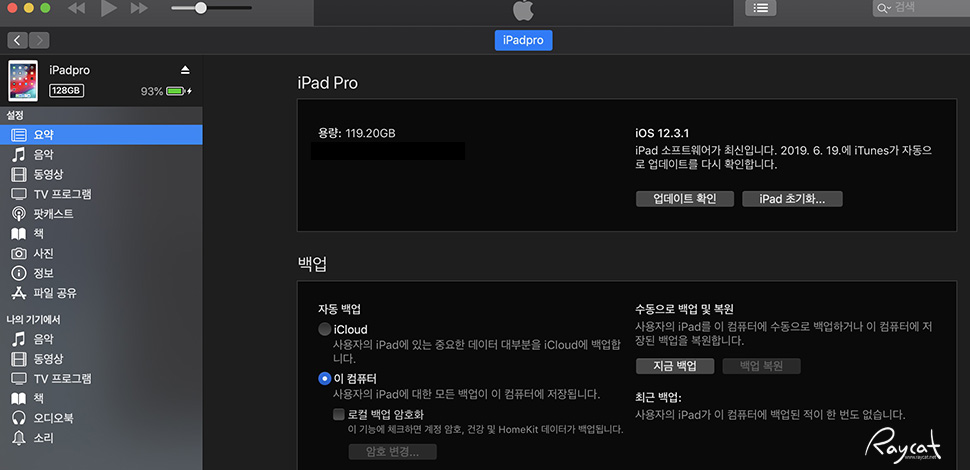Click the 백업 복원 button

tap(762, 365)
